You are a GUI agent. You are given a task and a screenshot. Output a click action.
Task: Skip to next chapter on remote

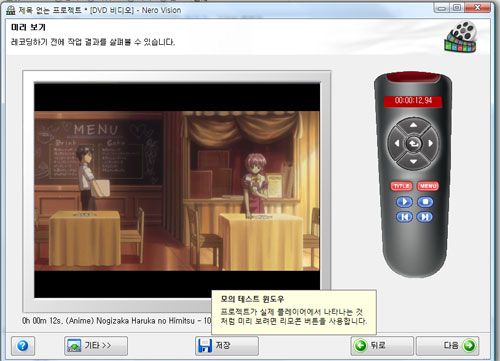pos(425,217)
